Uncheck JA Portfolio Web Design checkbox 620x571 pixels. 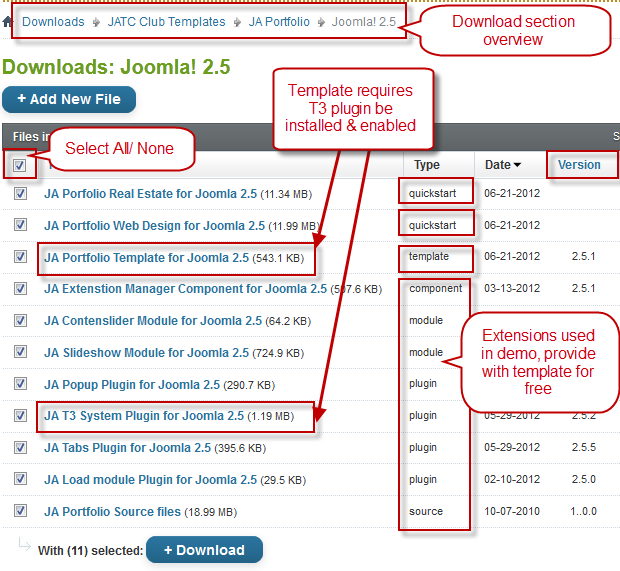[x=20, y=225]
